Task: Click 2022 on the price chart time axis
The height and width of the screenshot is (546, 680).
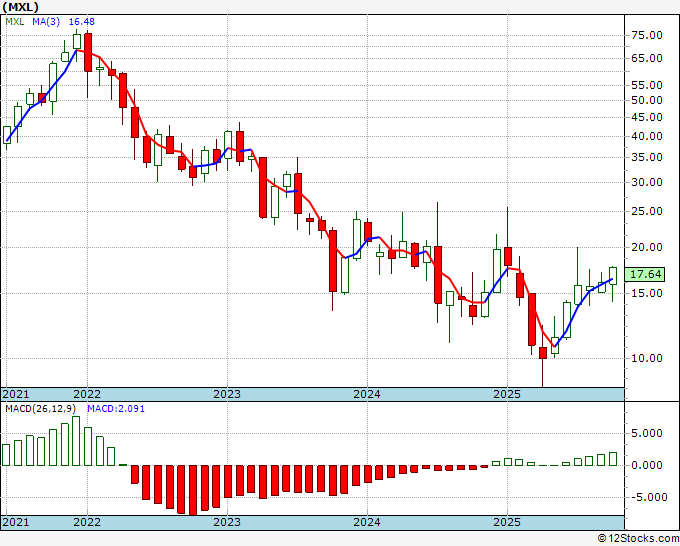Action: click(87, 394)
